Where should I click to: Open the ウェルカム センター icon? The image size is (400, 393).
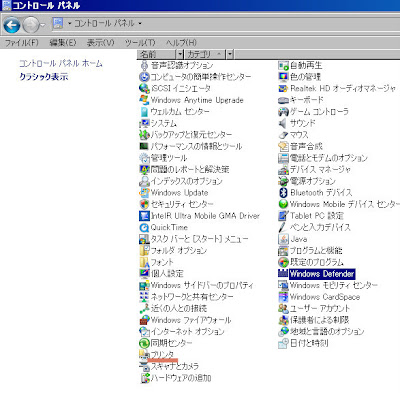[x=144, y=111]
